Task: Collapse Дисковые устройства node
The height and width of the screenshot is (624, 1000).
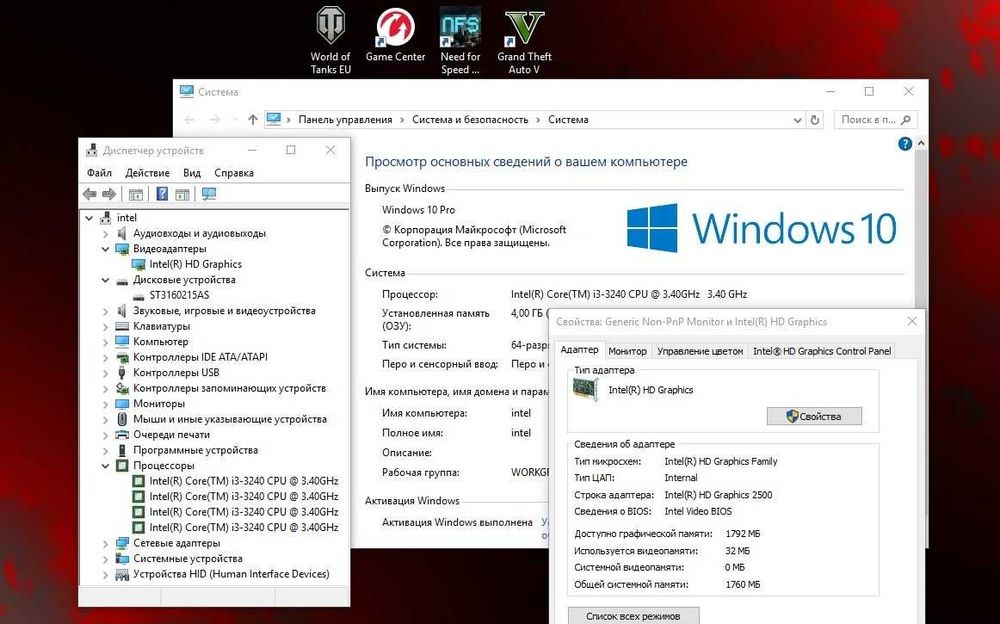Action: pos(105,279)
